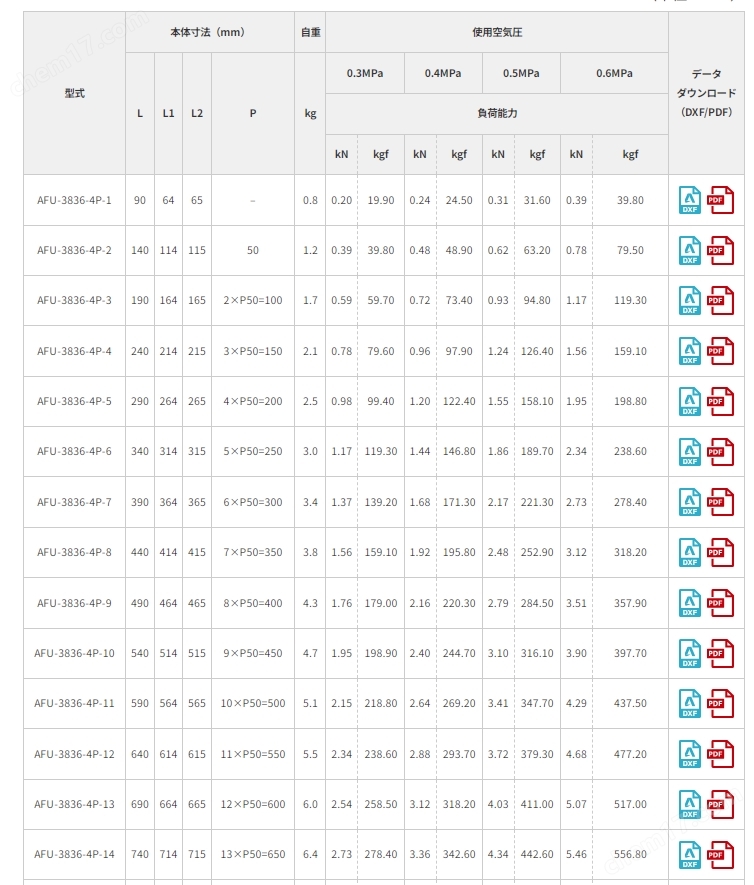Click the 使用空気圧 header
The width and height of the screenshot is (754, 885).
pos(497,32)
